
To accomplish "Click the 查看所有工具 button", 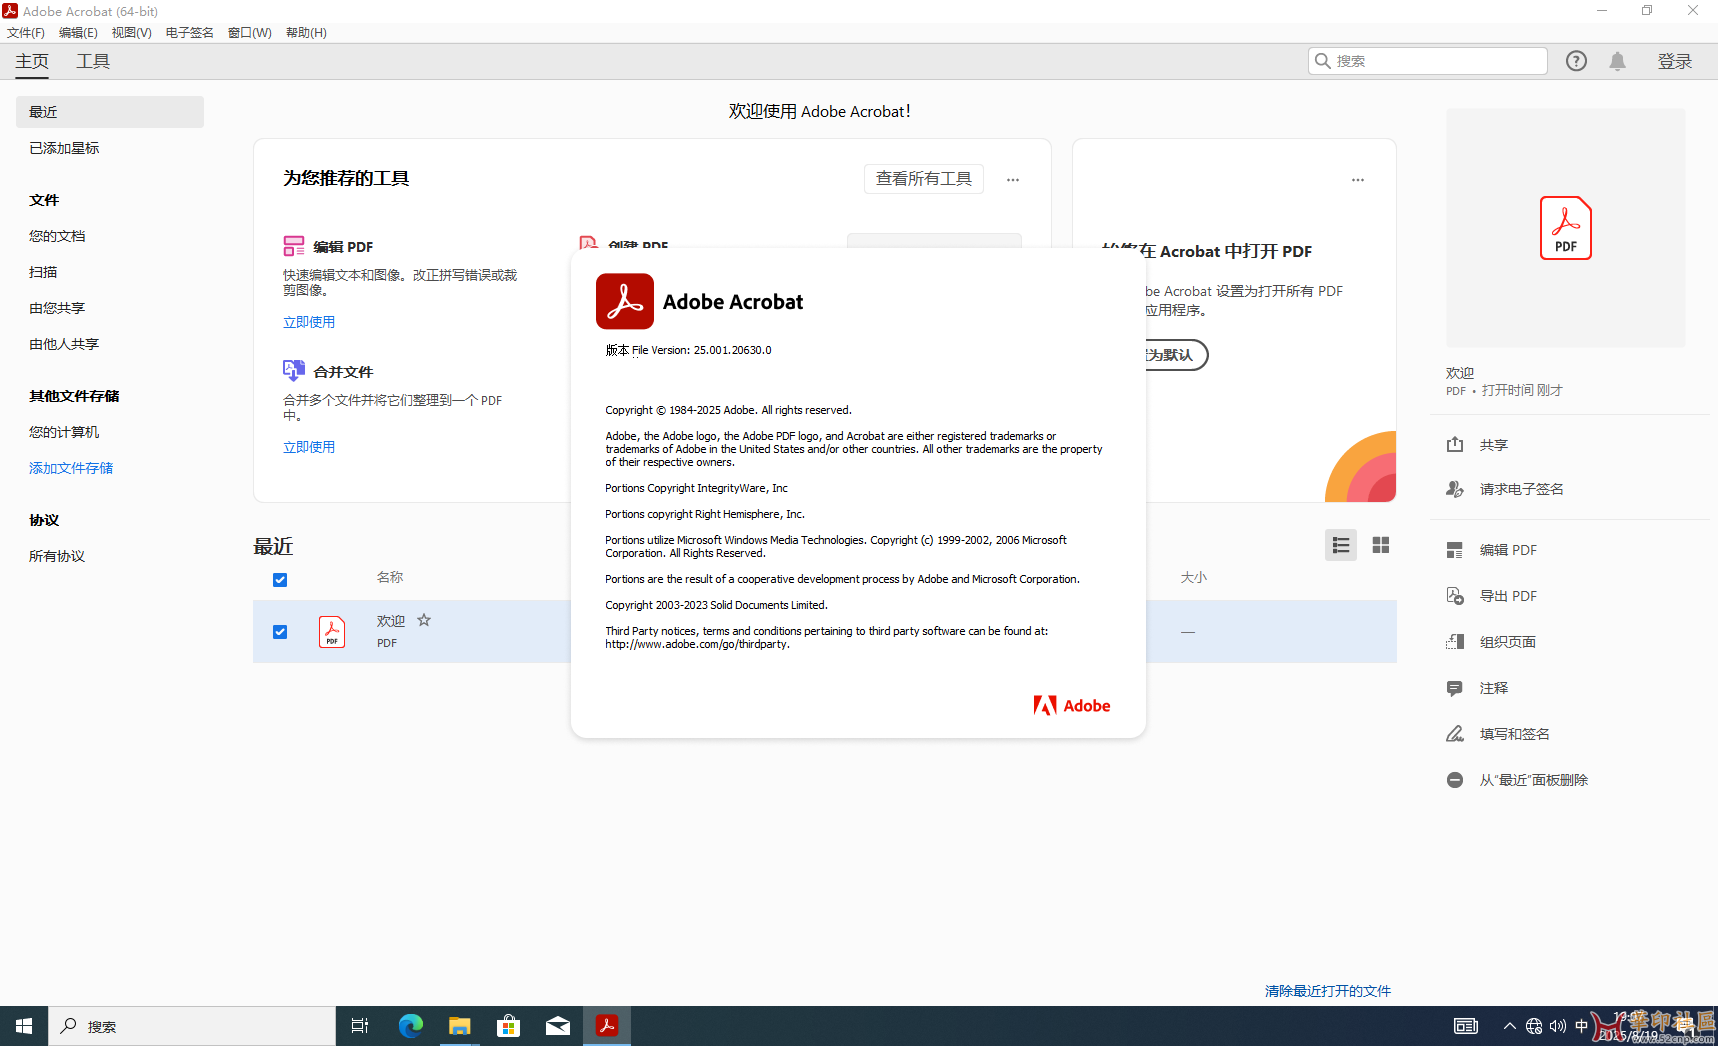I will [923, 179].
